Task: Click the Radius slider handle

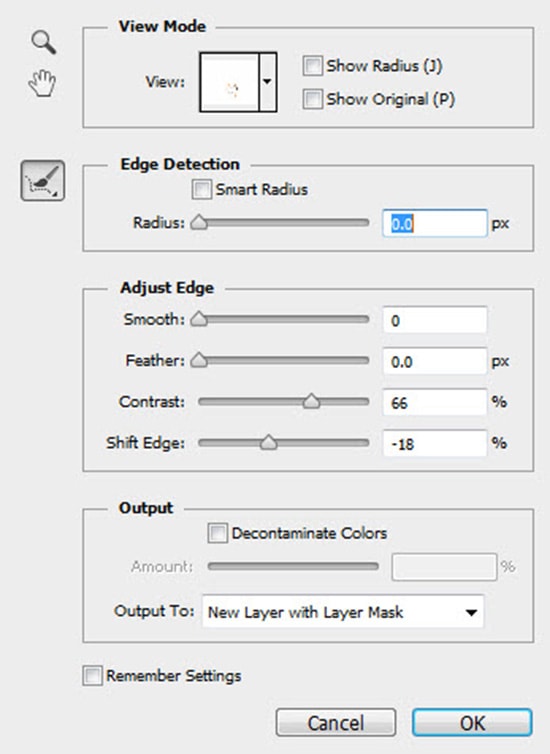Action: click(x=199, y=223)
